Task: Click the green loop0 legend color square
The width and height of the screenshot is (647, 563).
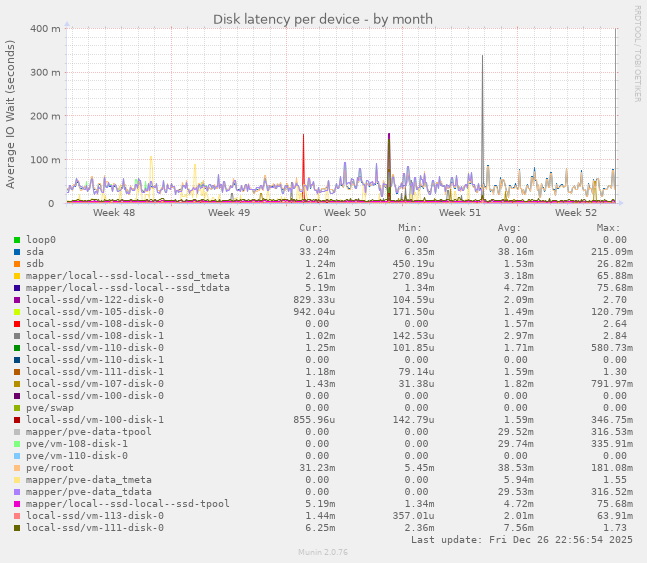Action: pyautogui.click(x=17, y=240)
